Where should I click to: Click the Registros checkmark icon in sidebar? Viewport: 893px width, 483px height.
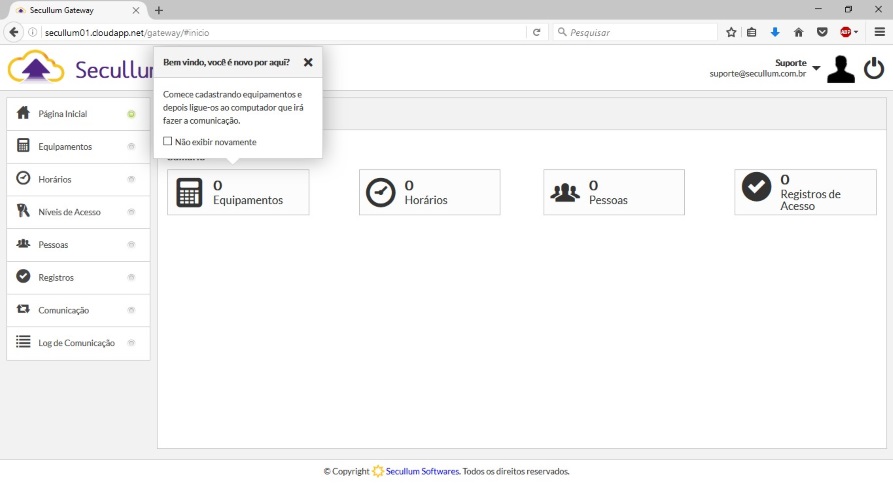coord(23,277)
